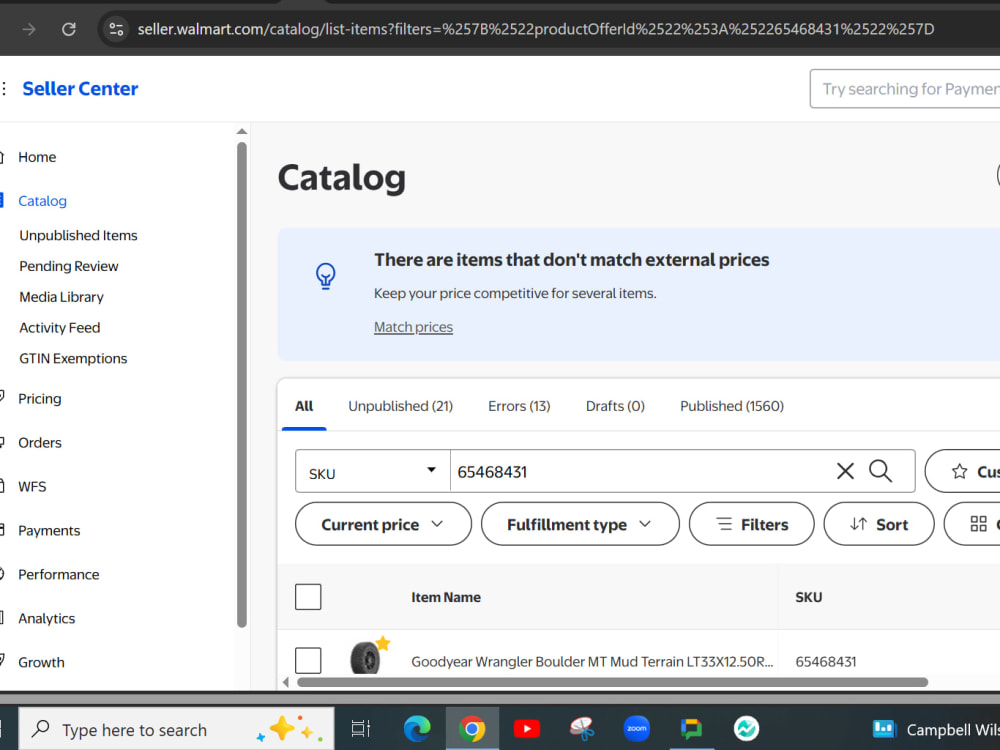Click the Goodyear tire product thumbnail
Image resolution: width=1000 pixels, height=750 pixels.
365,657
